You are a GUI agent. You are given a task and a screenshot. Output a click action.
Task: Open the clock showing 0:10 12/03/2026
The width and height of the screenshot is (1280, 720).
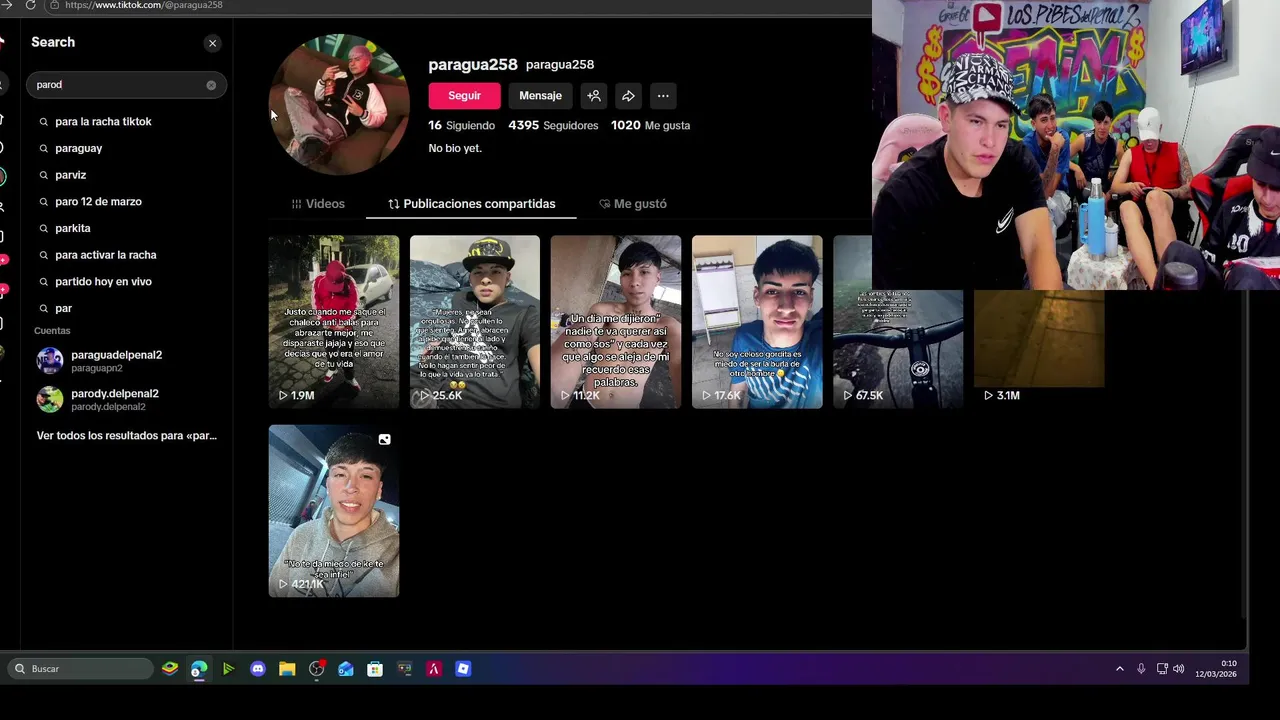1216,669
